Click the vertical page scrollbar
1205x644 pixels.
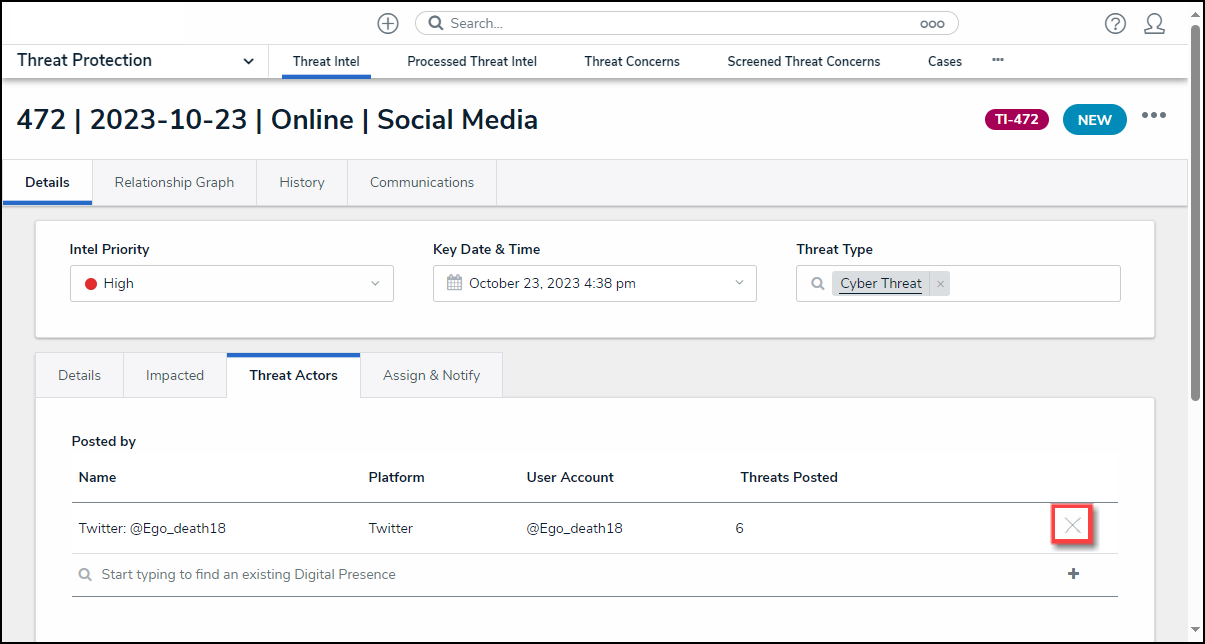[x=1195, y=210]
